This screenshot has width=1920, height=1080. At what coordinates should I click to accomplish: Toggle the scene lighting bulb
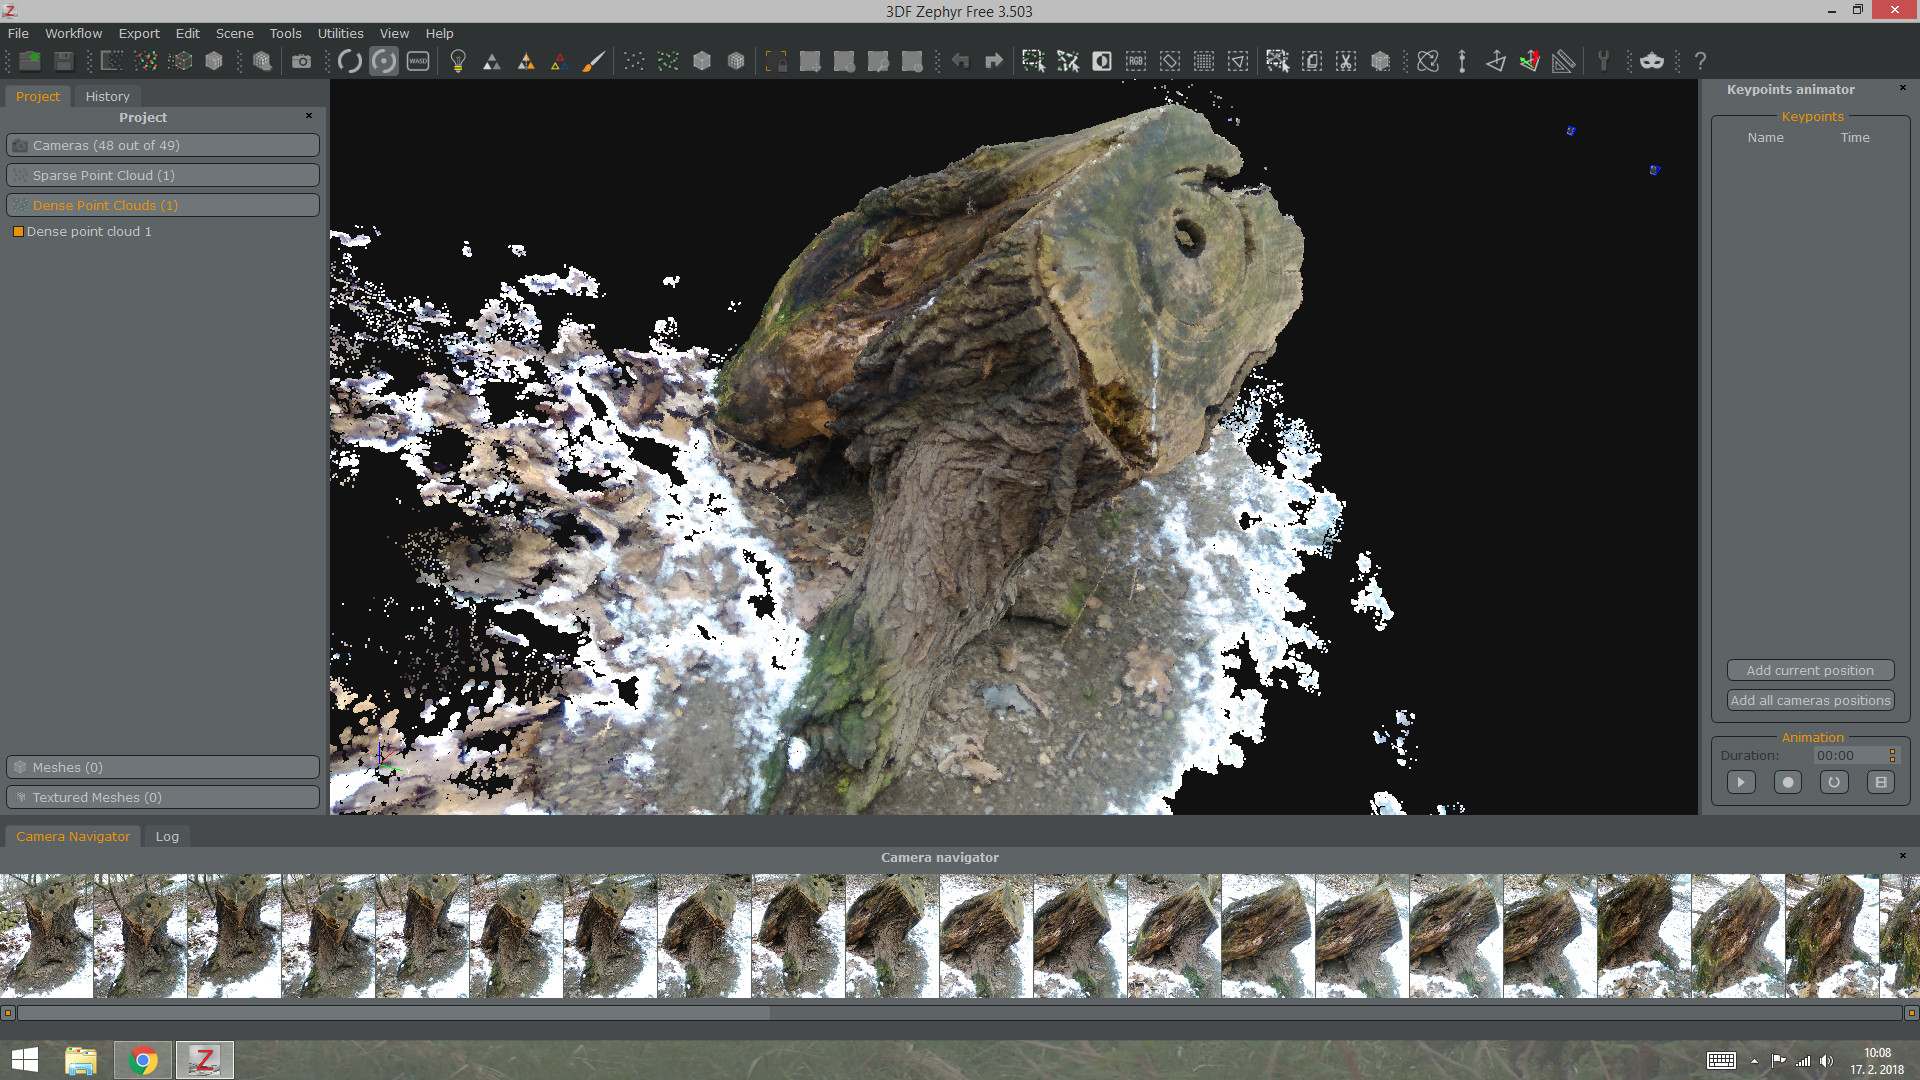tap(458, 61)
